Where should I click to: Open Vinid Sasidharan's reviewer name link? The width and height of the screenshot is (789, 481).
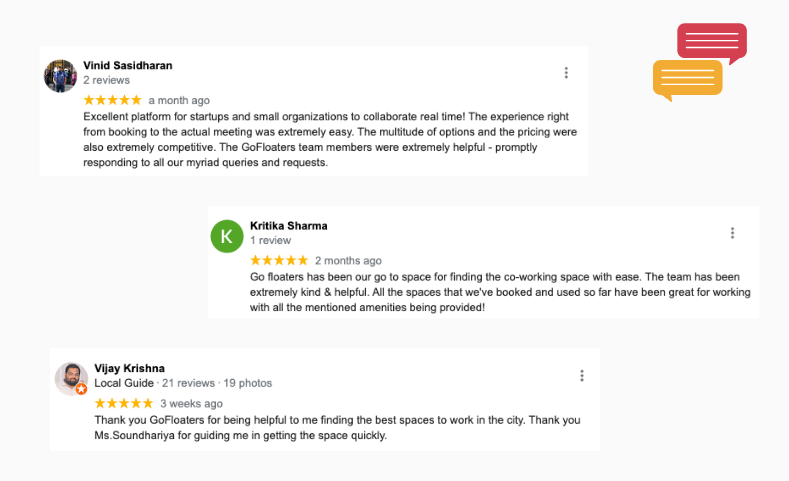(x=127, y=65)
